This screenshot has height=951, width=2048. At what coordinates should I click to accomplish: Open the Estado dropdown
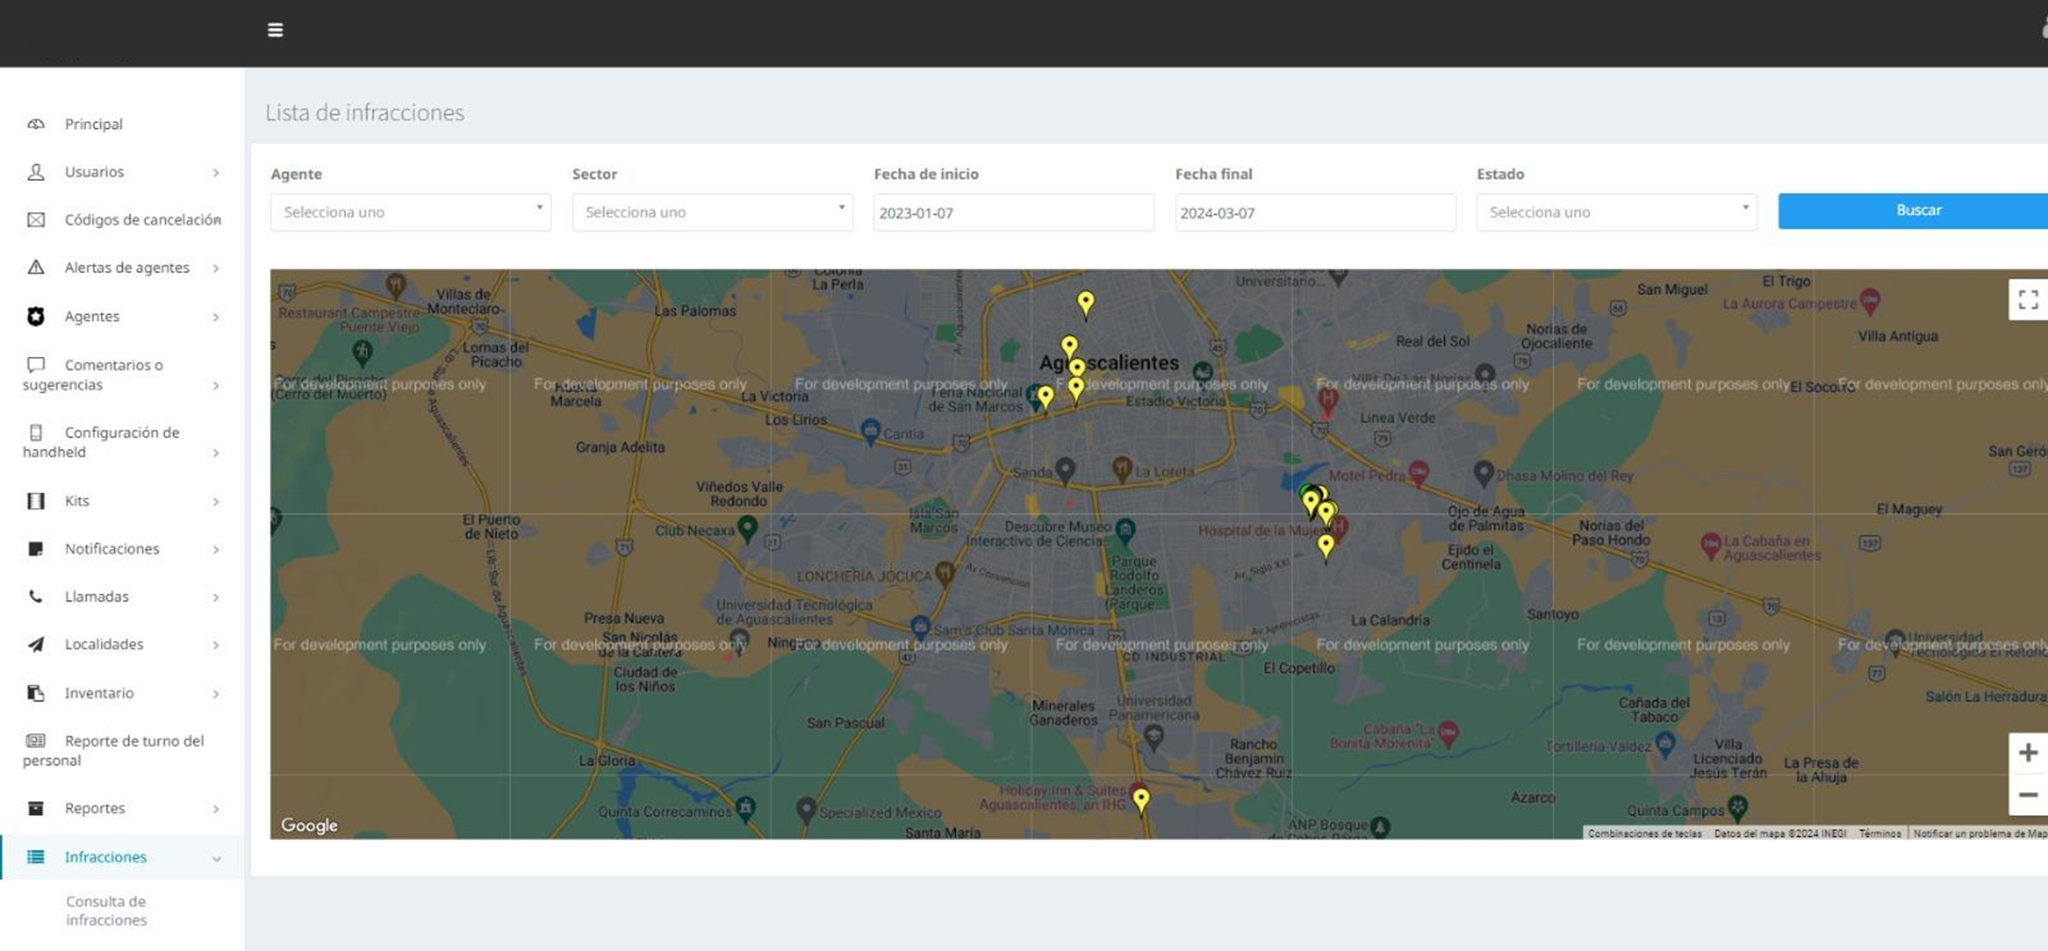click(x=1617, y=212)
